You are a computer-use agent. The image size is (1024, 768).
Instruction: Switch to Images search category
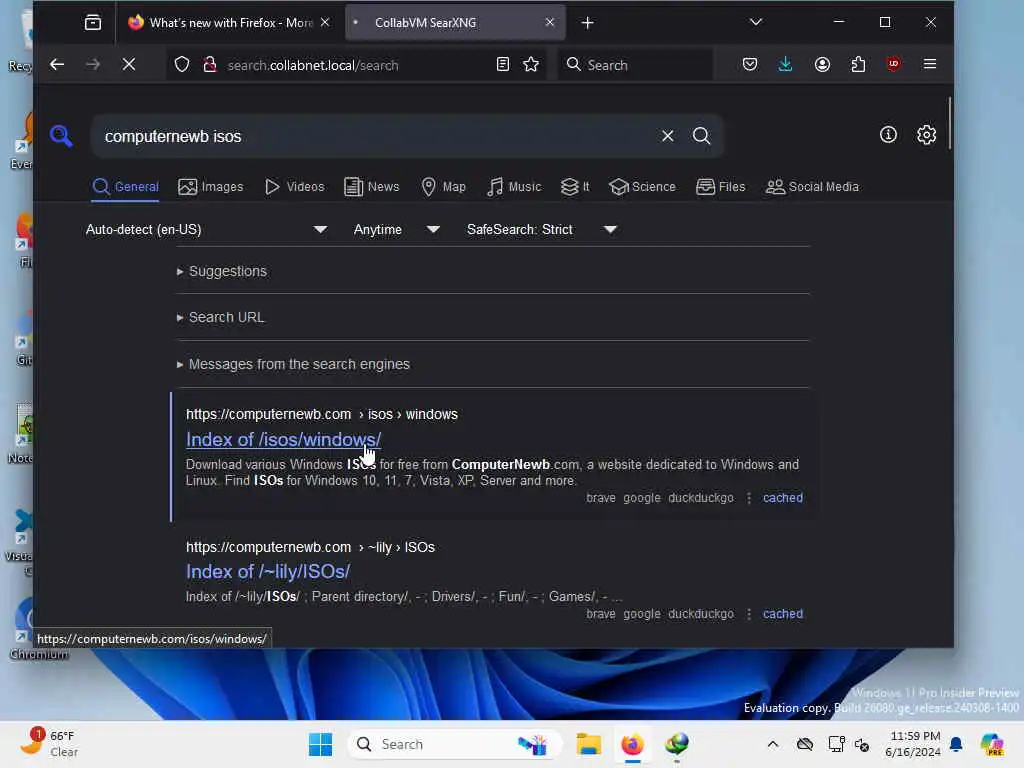(210, 187)
